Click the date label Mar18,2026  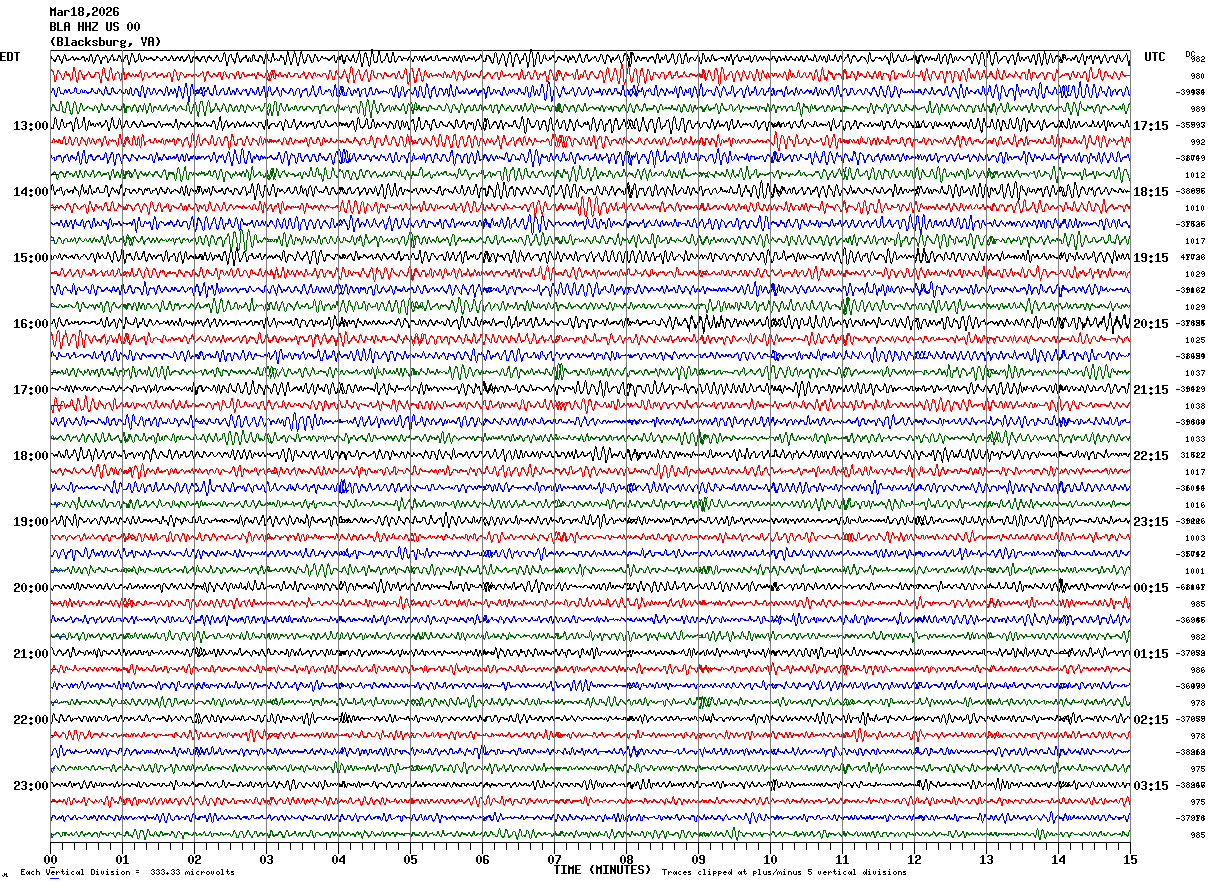pyautogui.click(x=84, y=12)
